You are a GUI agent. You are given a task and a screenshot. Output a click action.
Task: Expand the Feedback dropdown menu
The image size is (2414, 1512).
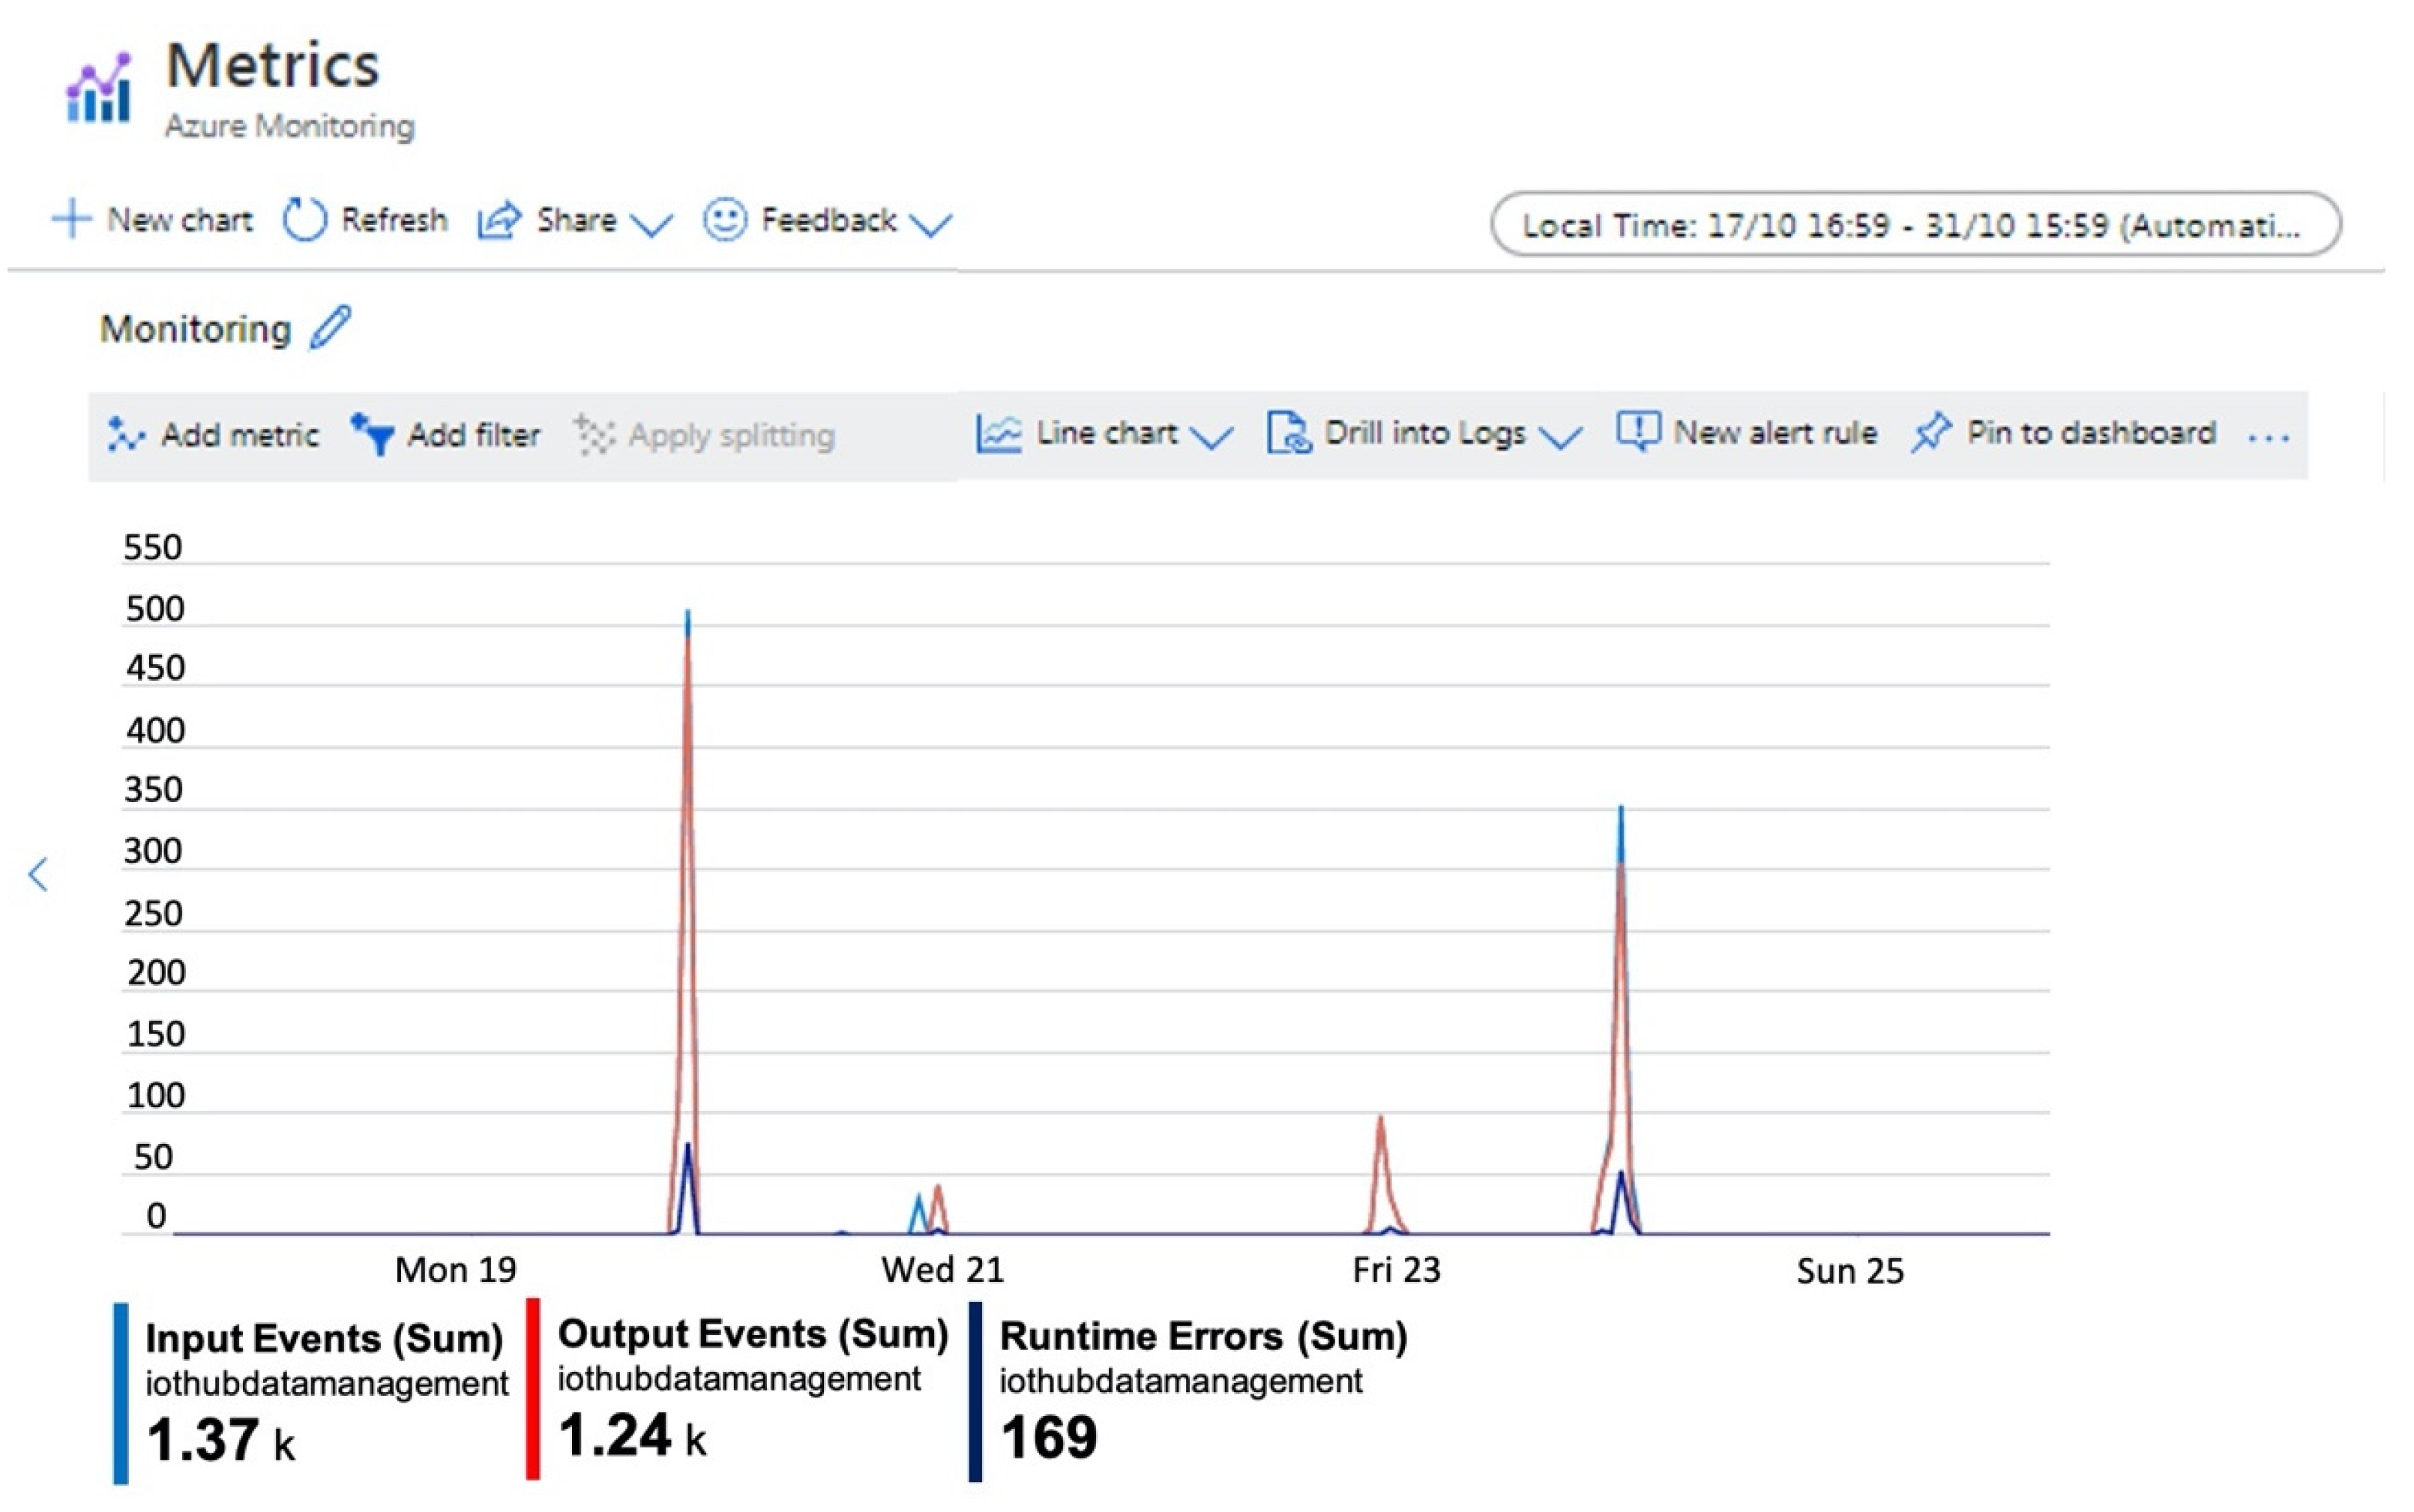[930, 224]
